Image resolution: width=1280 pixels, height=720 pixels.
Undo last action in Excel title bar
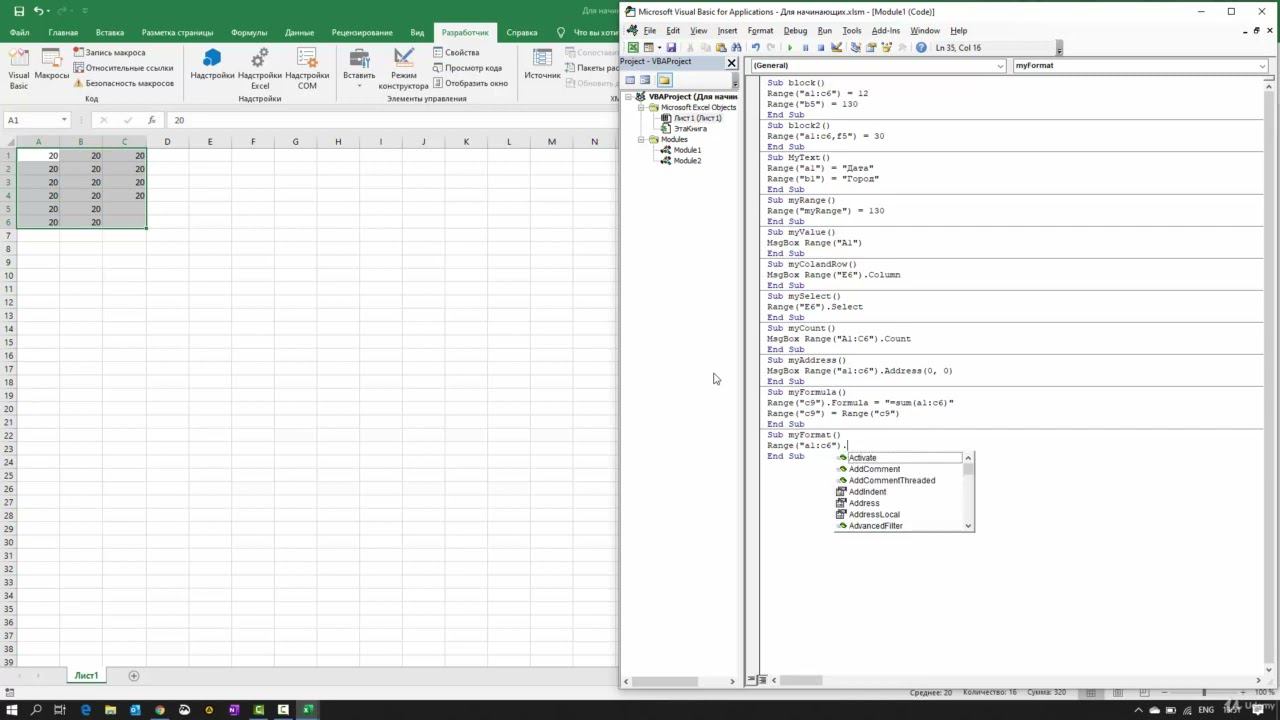click(40, 11)
